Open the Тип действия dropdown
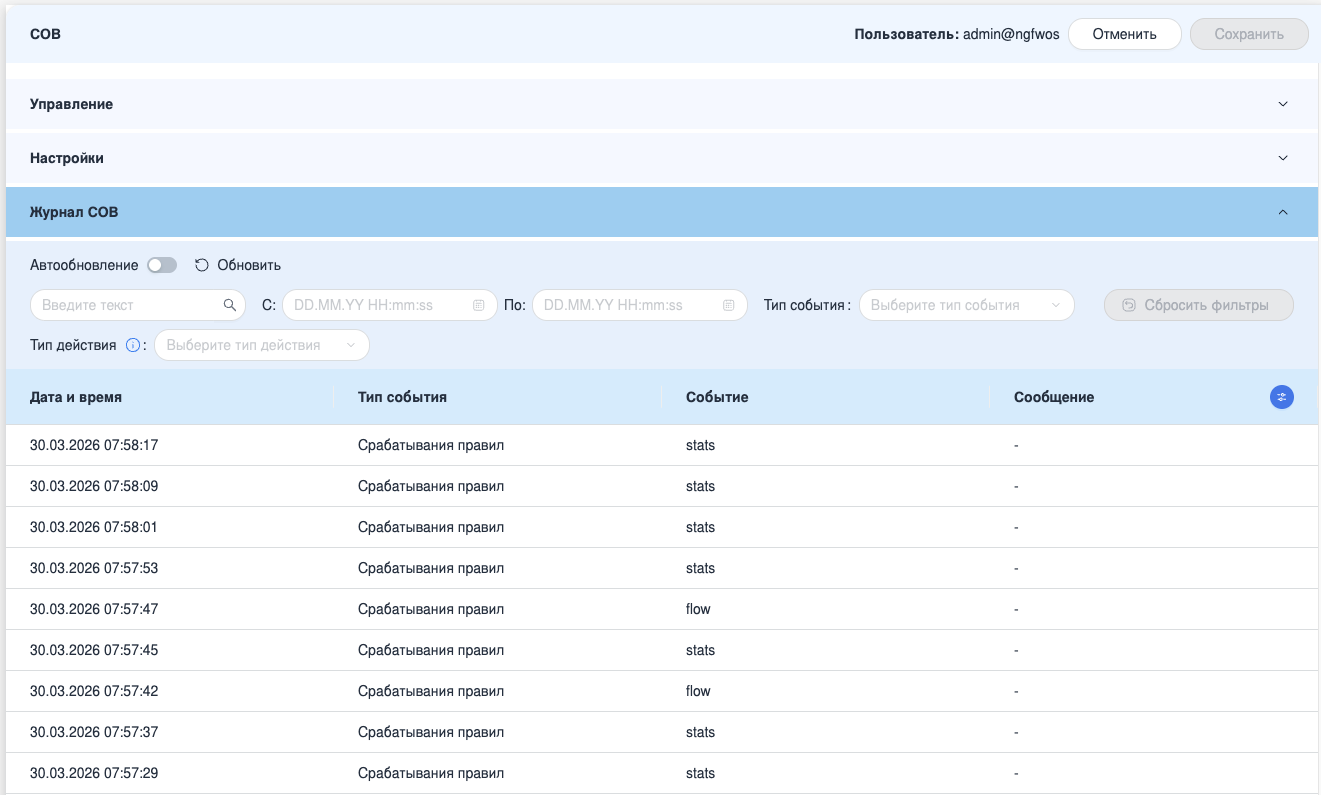The image size is (1321, 795). pyautogui.click(x=262, y=345)
